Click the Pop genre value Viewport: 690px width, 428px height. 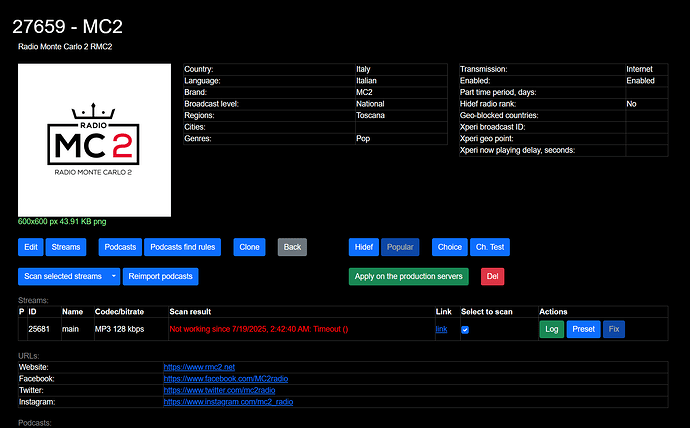363,139
